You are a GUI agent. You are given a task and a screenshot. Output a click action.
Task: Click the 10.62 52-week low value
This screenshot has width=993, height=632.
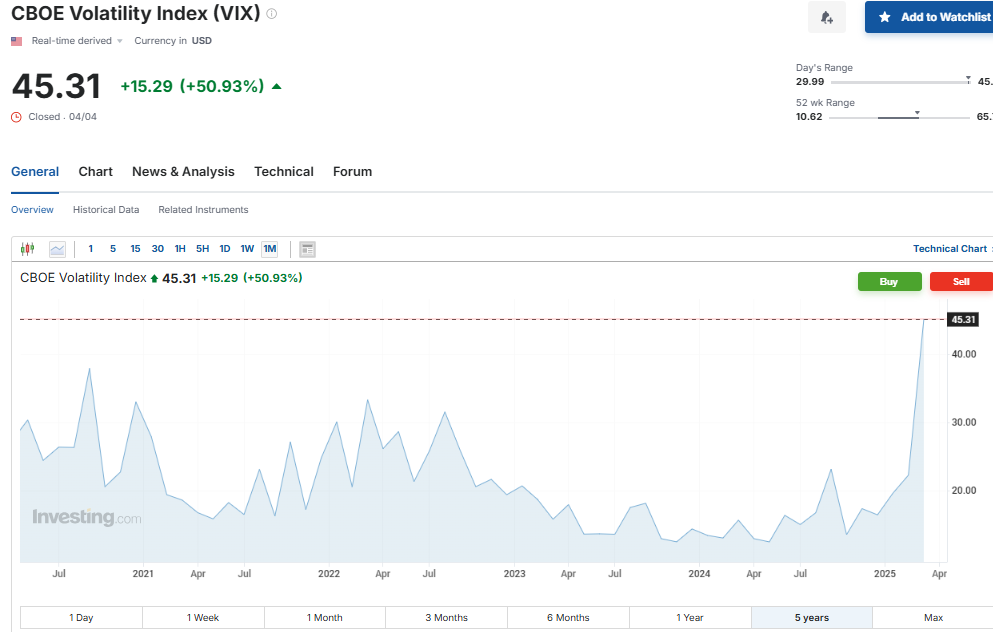pos(809,117)
